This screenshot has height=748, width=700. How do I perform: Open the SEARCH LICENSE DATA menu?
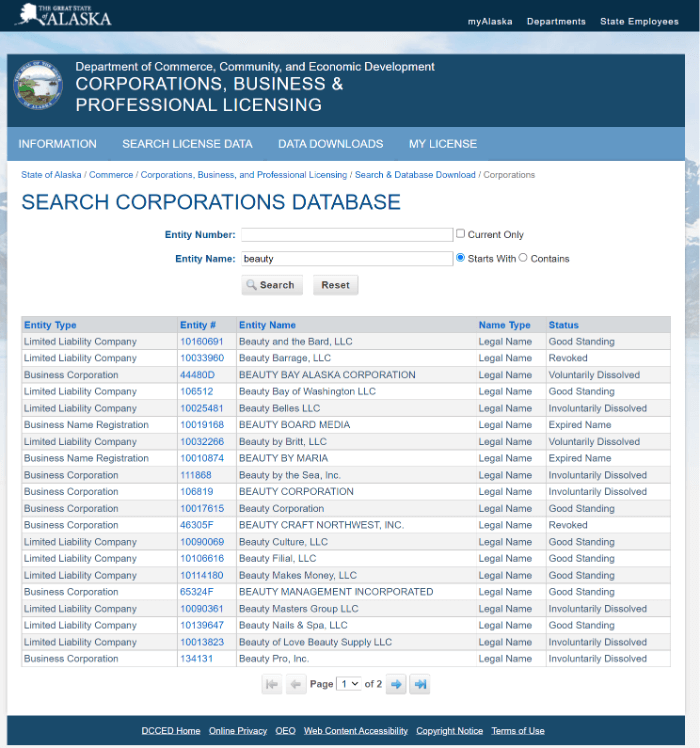187,144
